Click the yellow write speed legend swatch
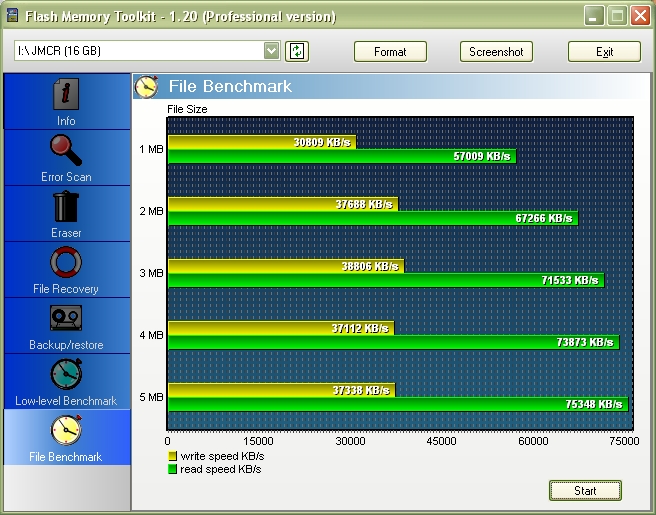 (173, 456)
